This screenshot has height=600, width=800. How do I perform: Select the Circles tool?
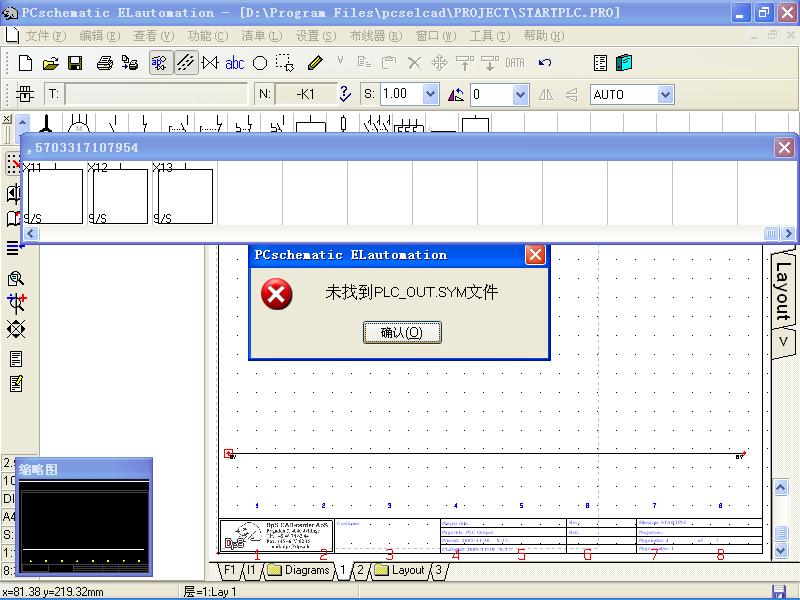(x=260, y=63)
